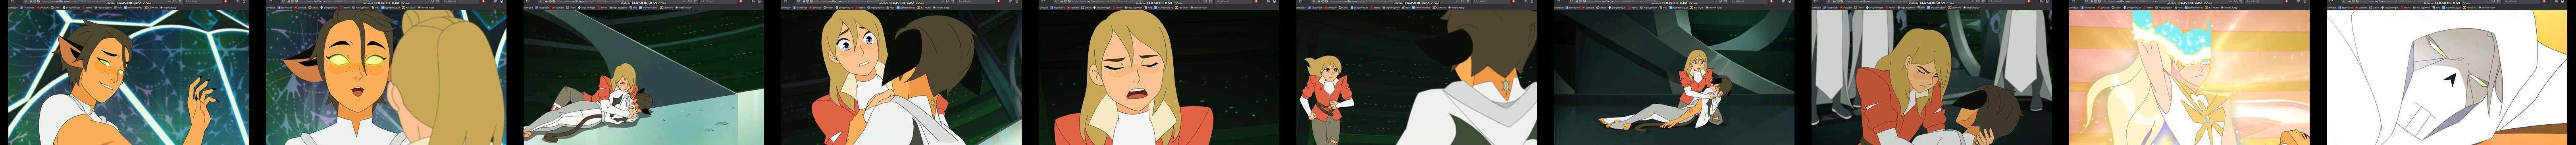
Task: Open rychleserialy.to bookmark in the Catra waving frame
Action: (x=133, y=8)
